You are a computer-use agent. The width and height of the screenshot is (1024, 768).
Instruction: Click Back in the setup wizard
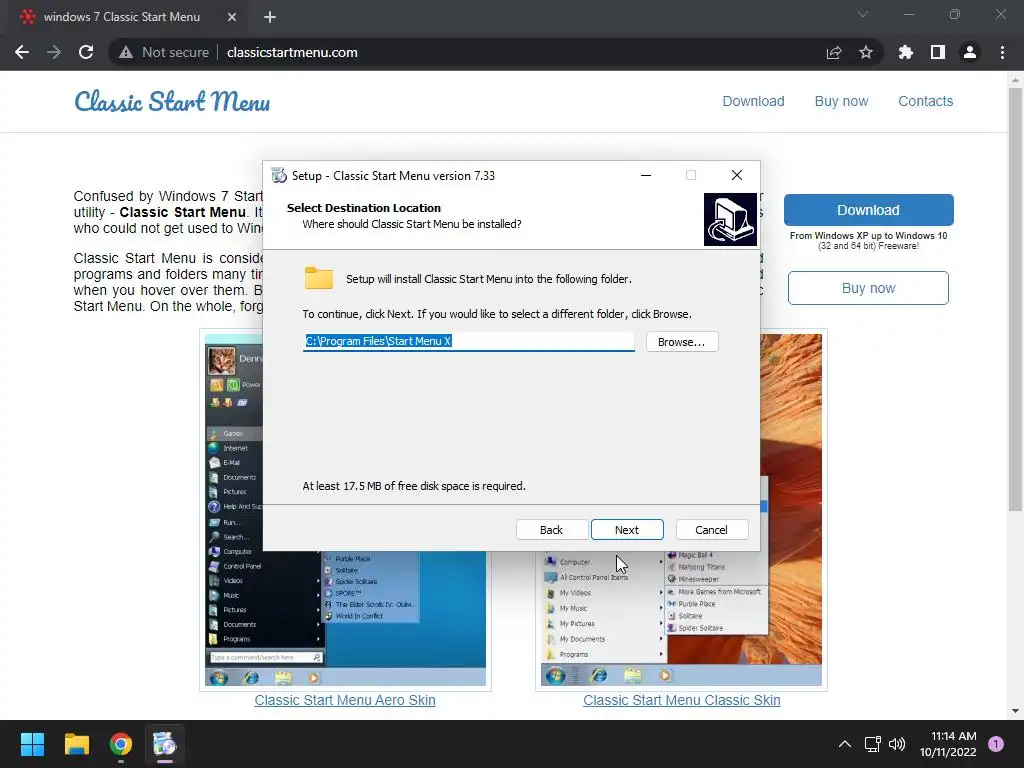551,530
